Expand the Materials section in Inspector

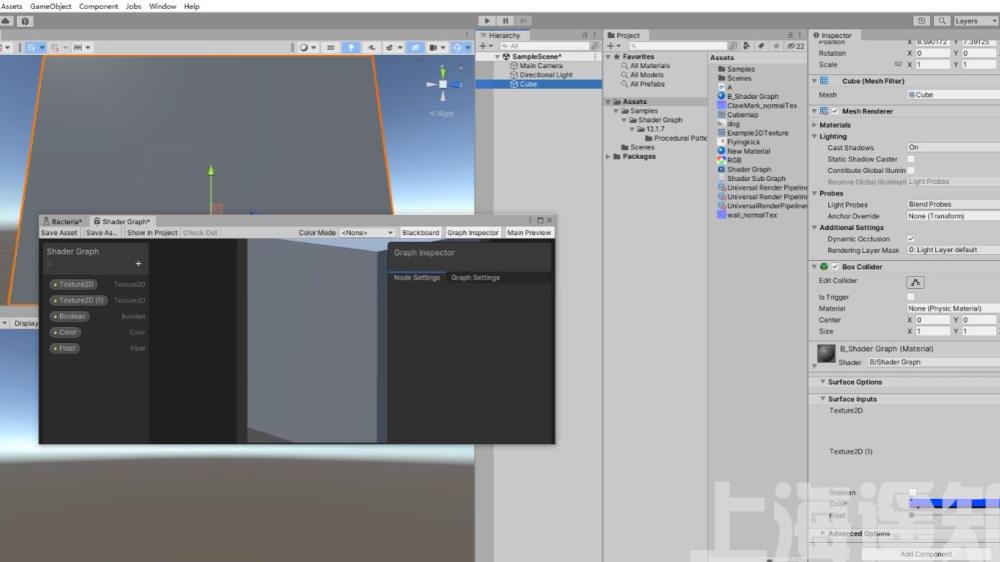814,125
